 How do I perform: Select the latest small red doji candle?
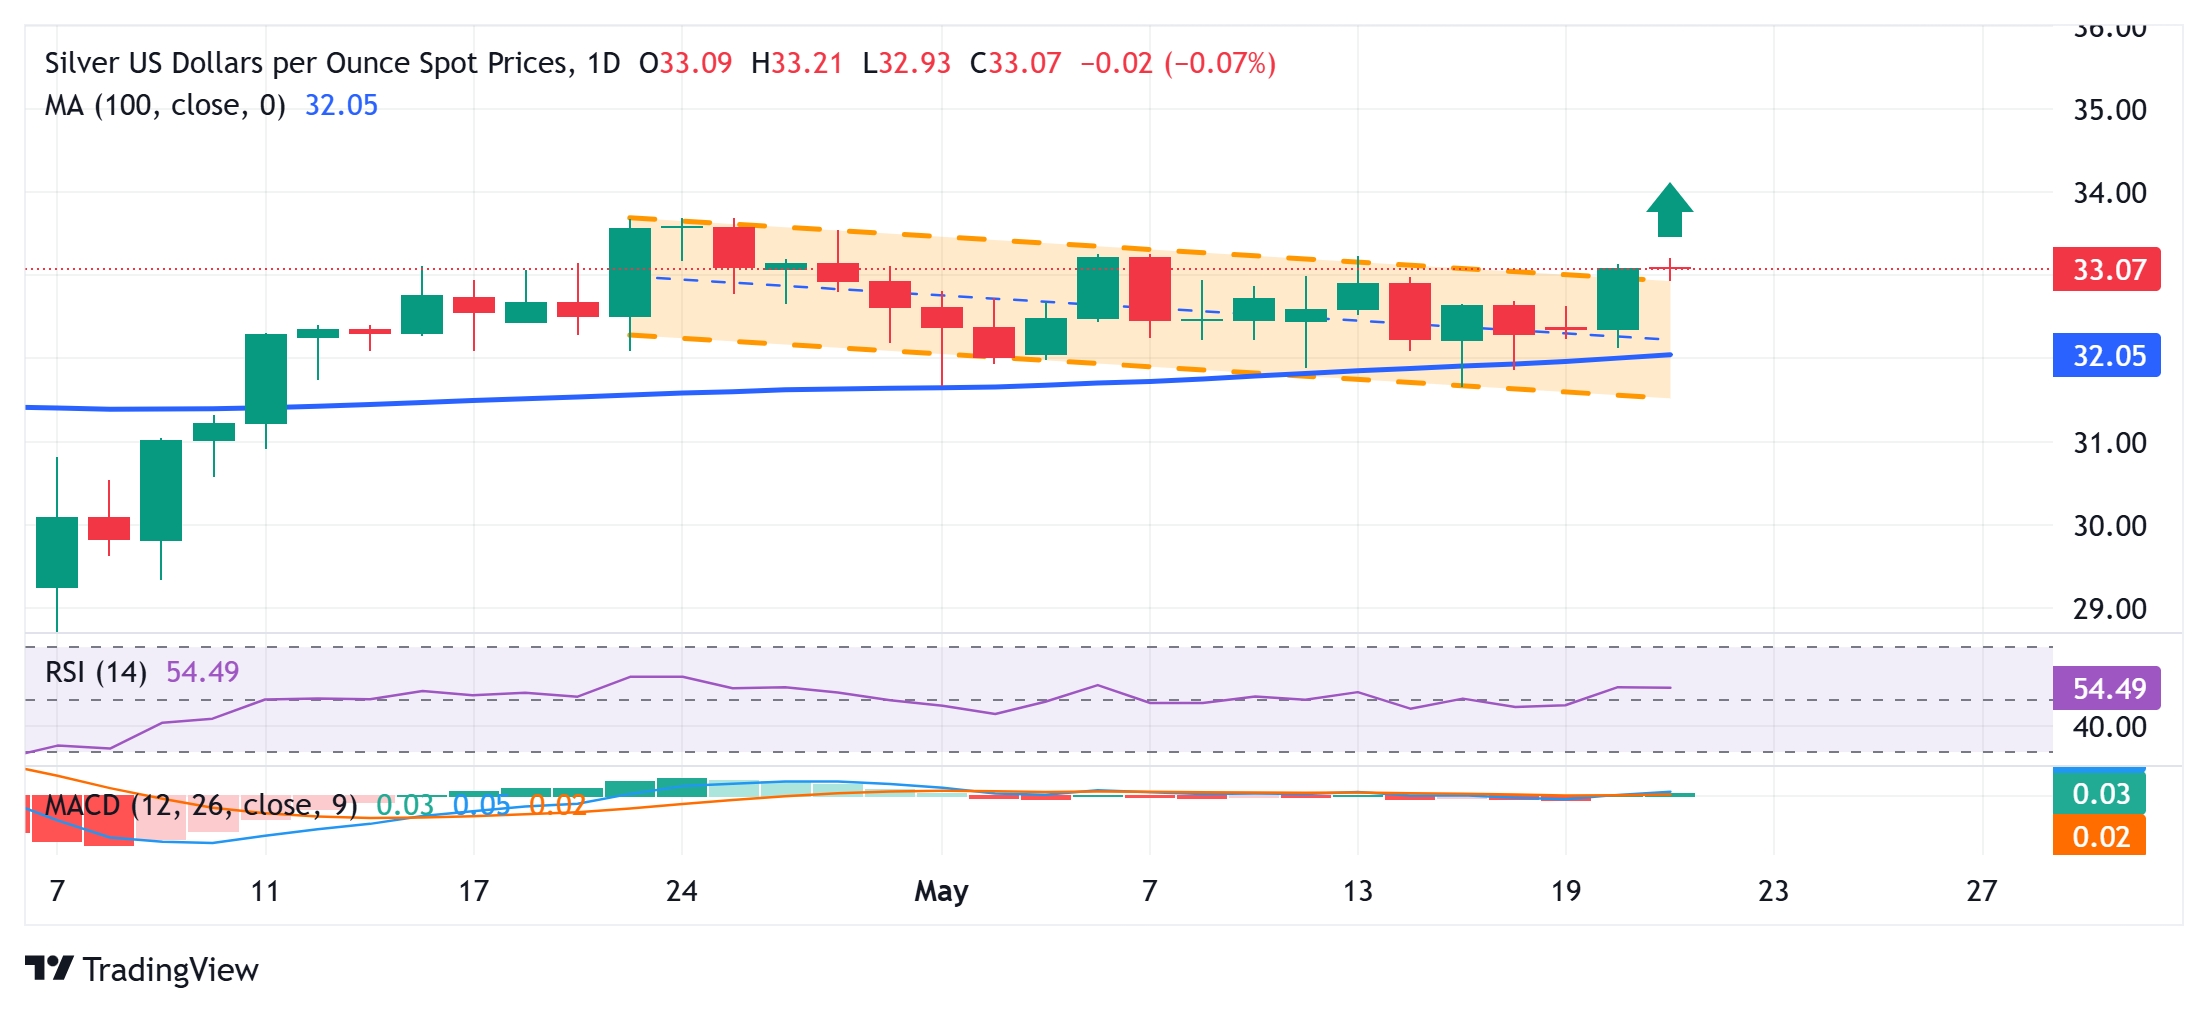tap(1670, 268)
